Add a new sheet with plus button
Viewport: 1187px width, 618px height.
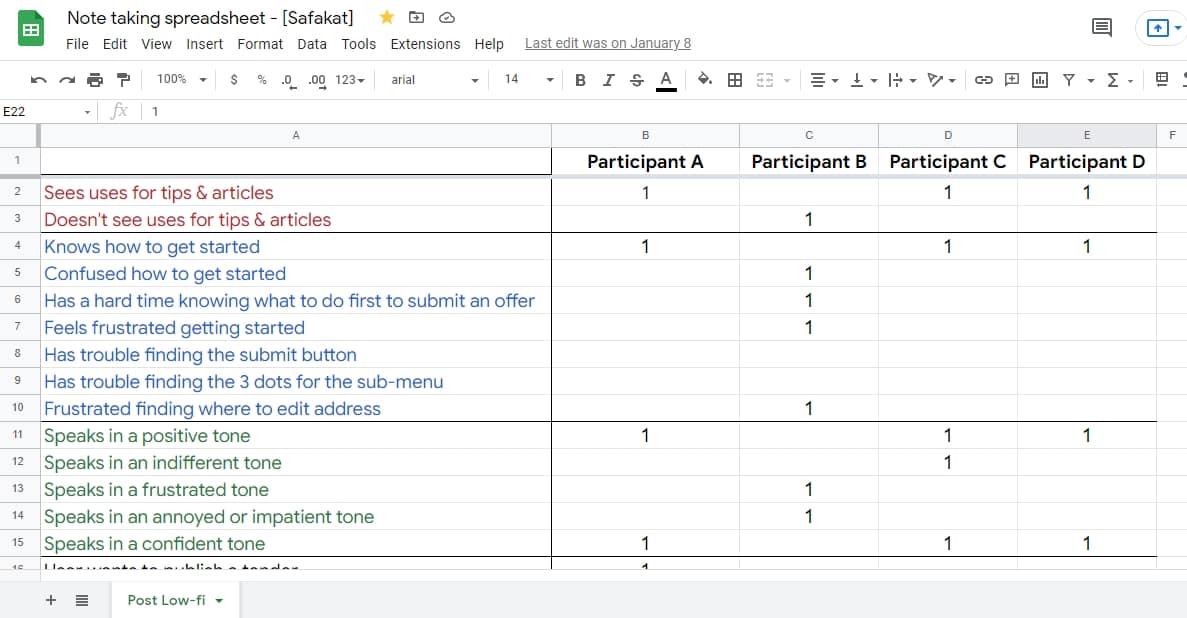pos(51,600)
